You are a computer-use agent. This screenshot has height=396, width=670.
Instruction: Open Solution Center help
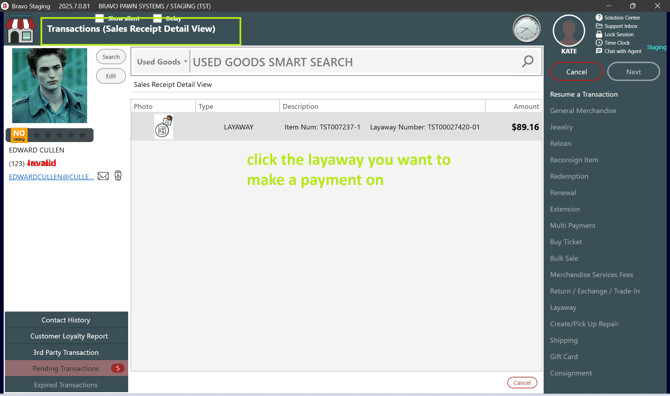point(618,18)
